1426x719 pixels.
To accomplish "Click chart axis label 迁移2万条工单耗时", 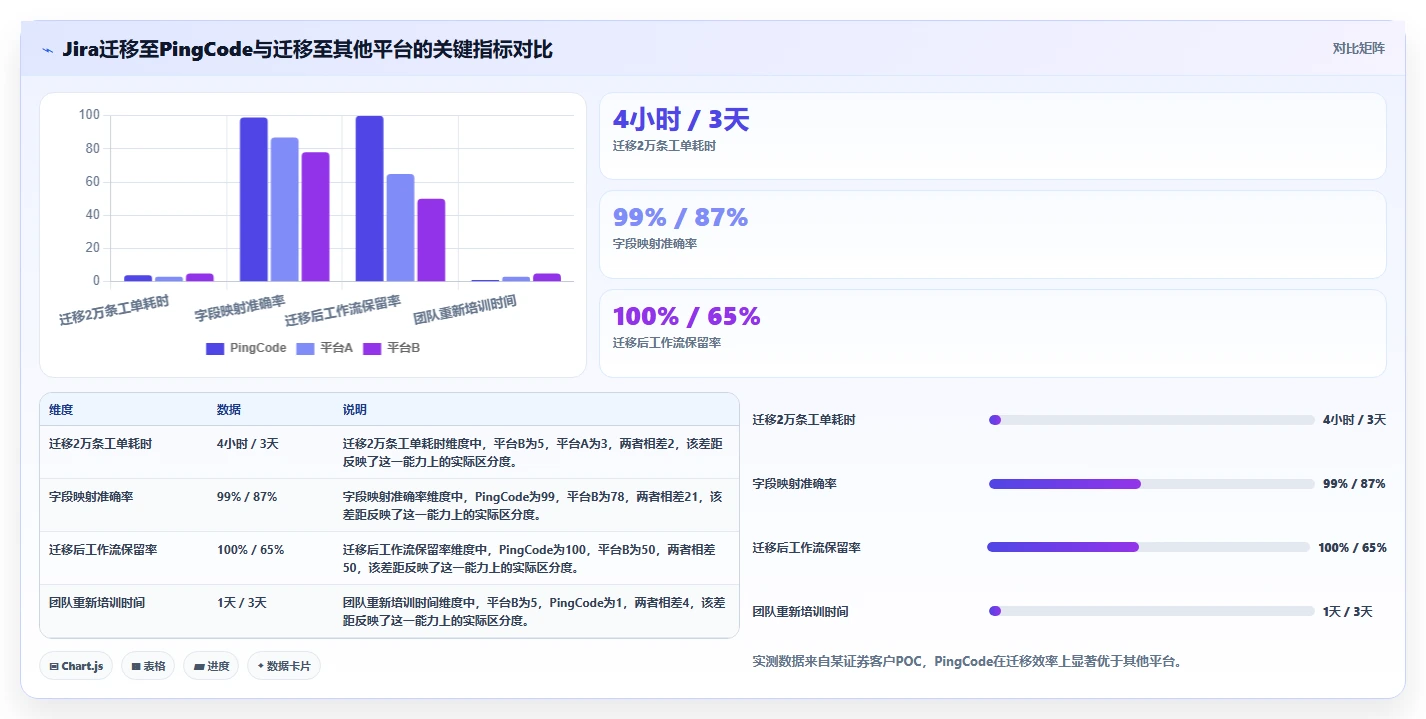I will 114,310.
